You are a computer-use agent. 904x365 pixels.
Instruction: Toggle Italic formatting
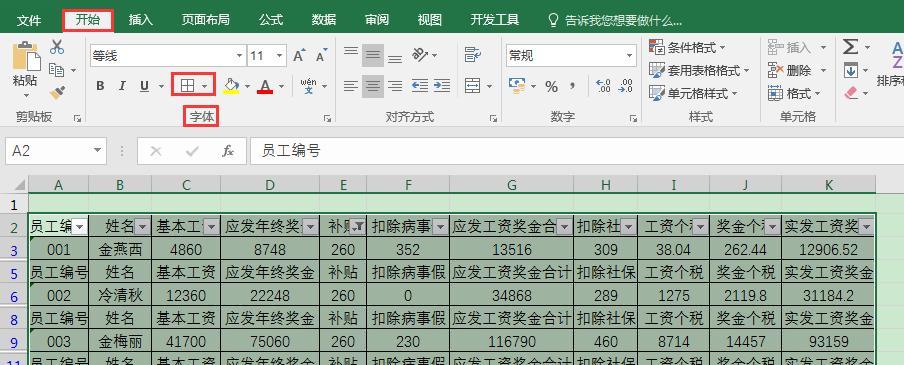(122, 86)
